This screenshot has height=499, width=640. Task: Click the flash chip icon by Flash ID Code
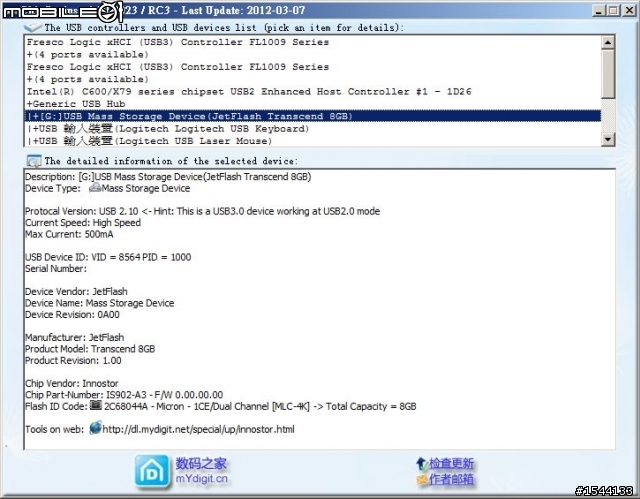tap(96, 405)
